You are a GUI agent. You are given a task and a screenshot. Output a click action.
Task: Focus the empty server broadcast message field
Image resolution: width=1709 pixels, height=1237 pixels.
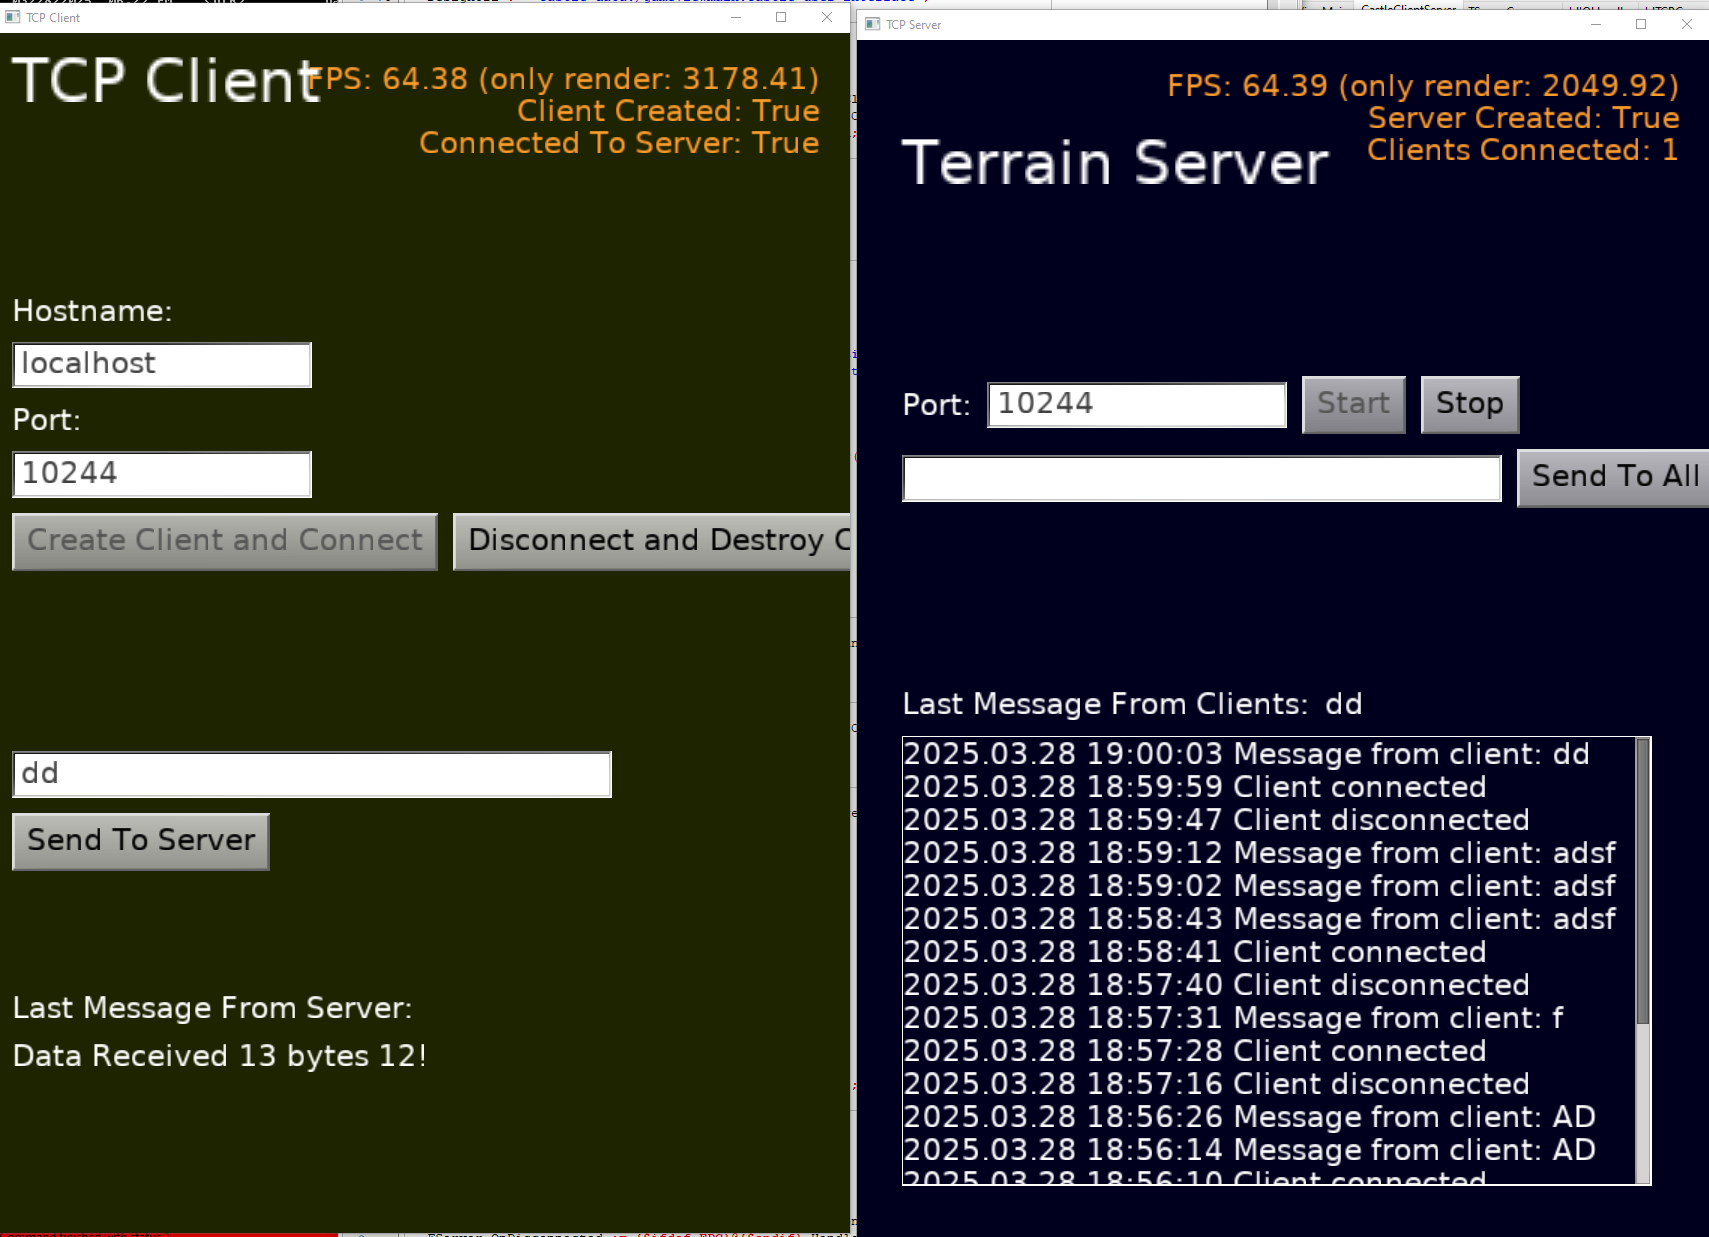coord(1202,479)
